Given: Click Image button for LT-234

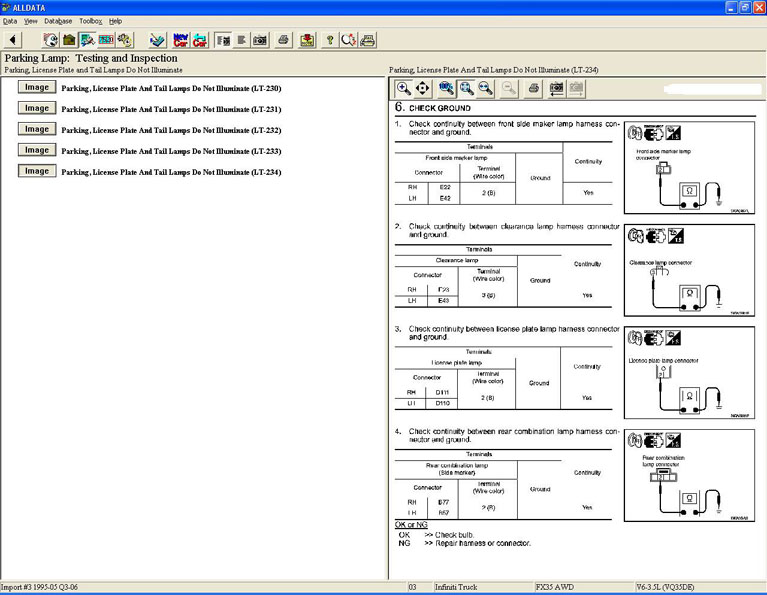Looking at the screenshot, I should click(x=37, y=171).
